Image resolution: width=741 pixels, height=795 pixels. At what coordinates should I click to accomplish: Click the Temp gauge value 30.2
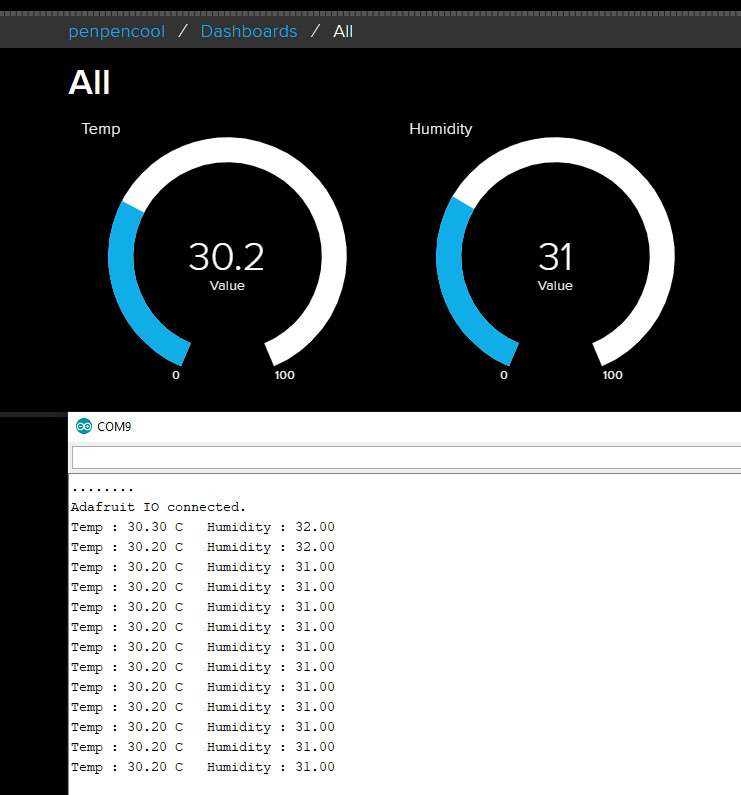pyautogui.click(x=227, y=257)
